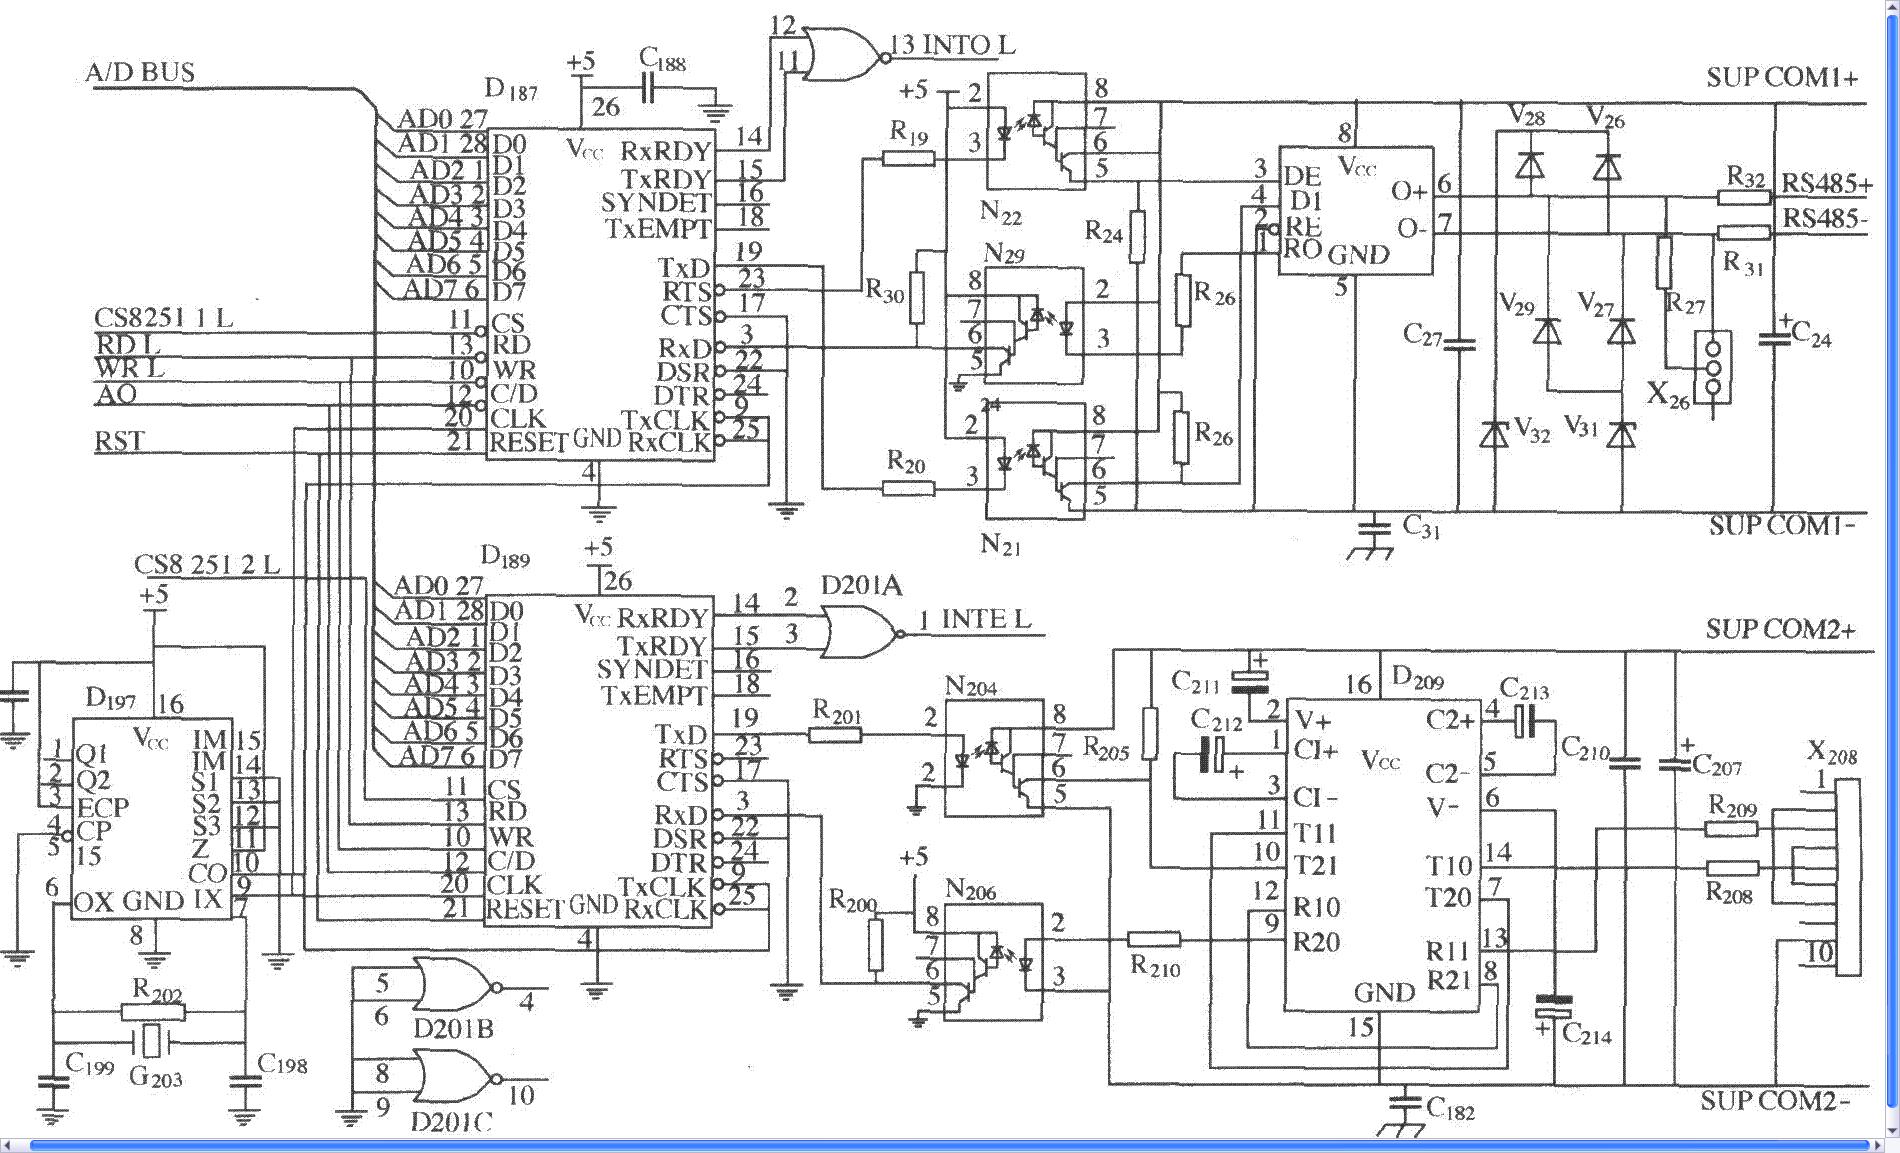The width and height of the screenshot is (1900, 1153).
Task: Click the RS485+ label
Action: pos(1827,184)
